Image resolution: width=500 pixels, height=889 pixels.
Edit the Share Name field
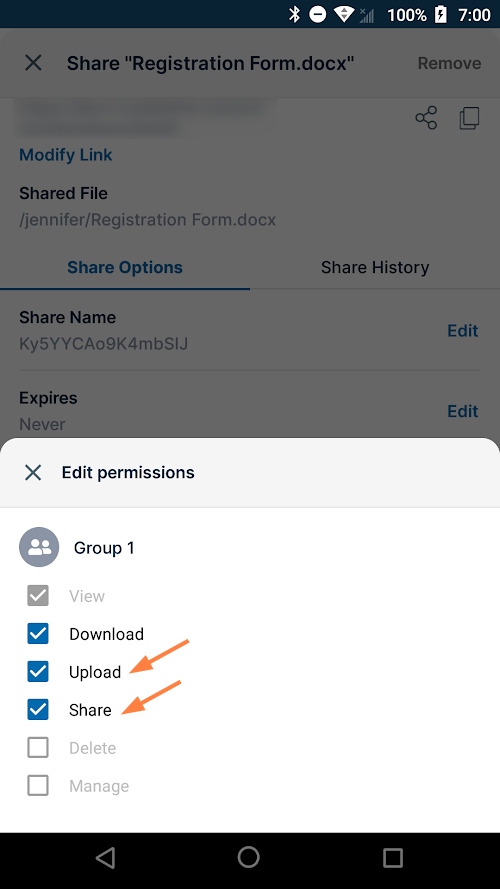coord(463,331)
